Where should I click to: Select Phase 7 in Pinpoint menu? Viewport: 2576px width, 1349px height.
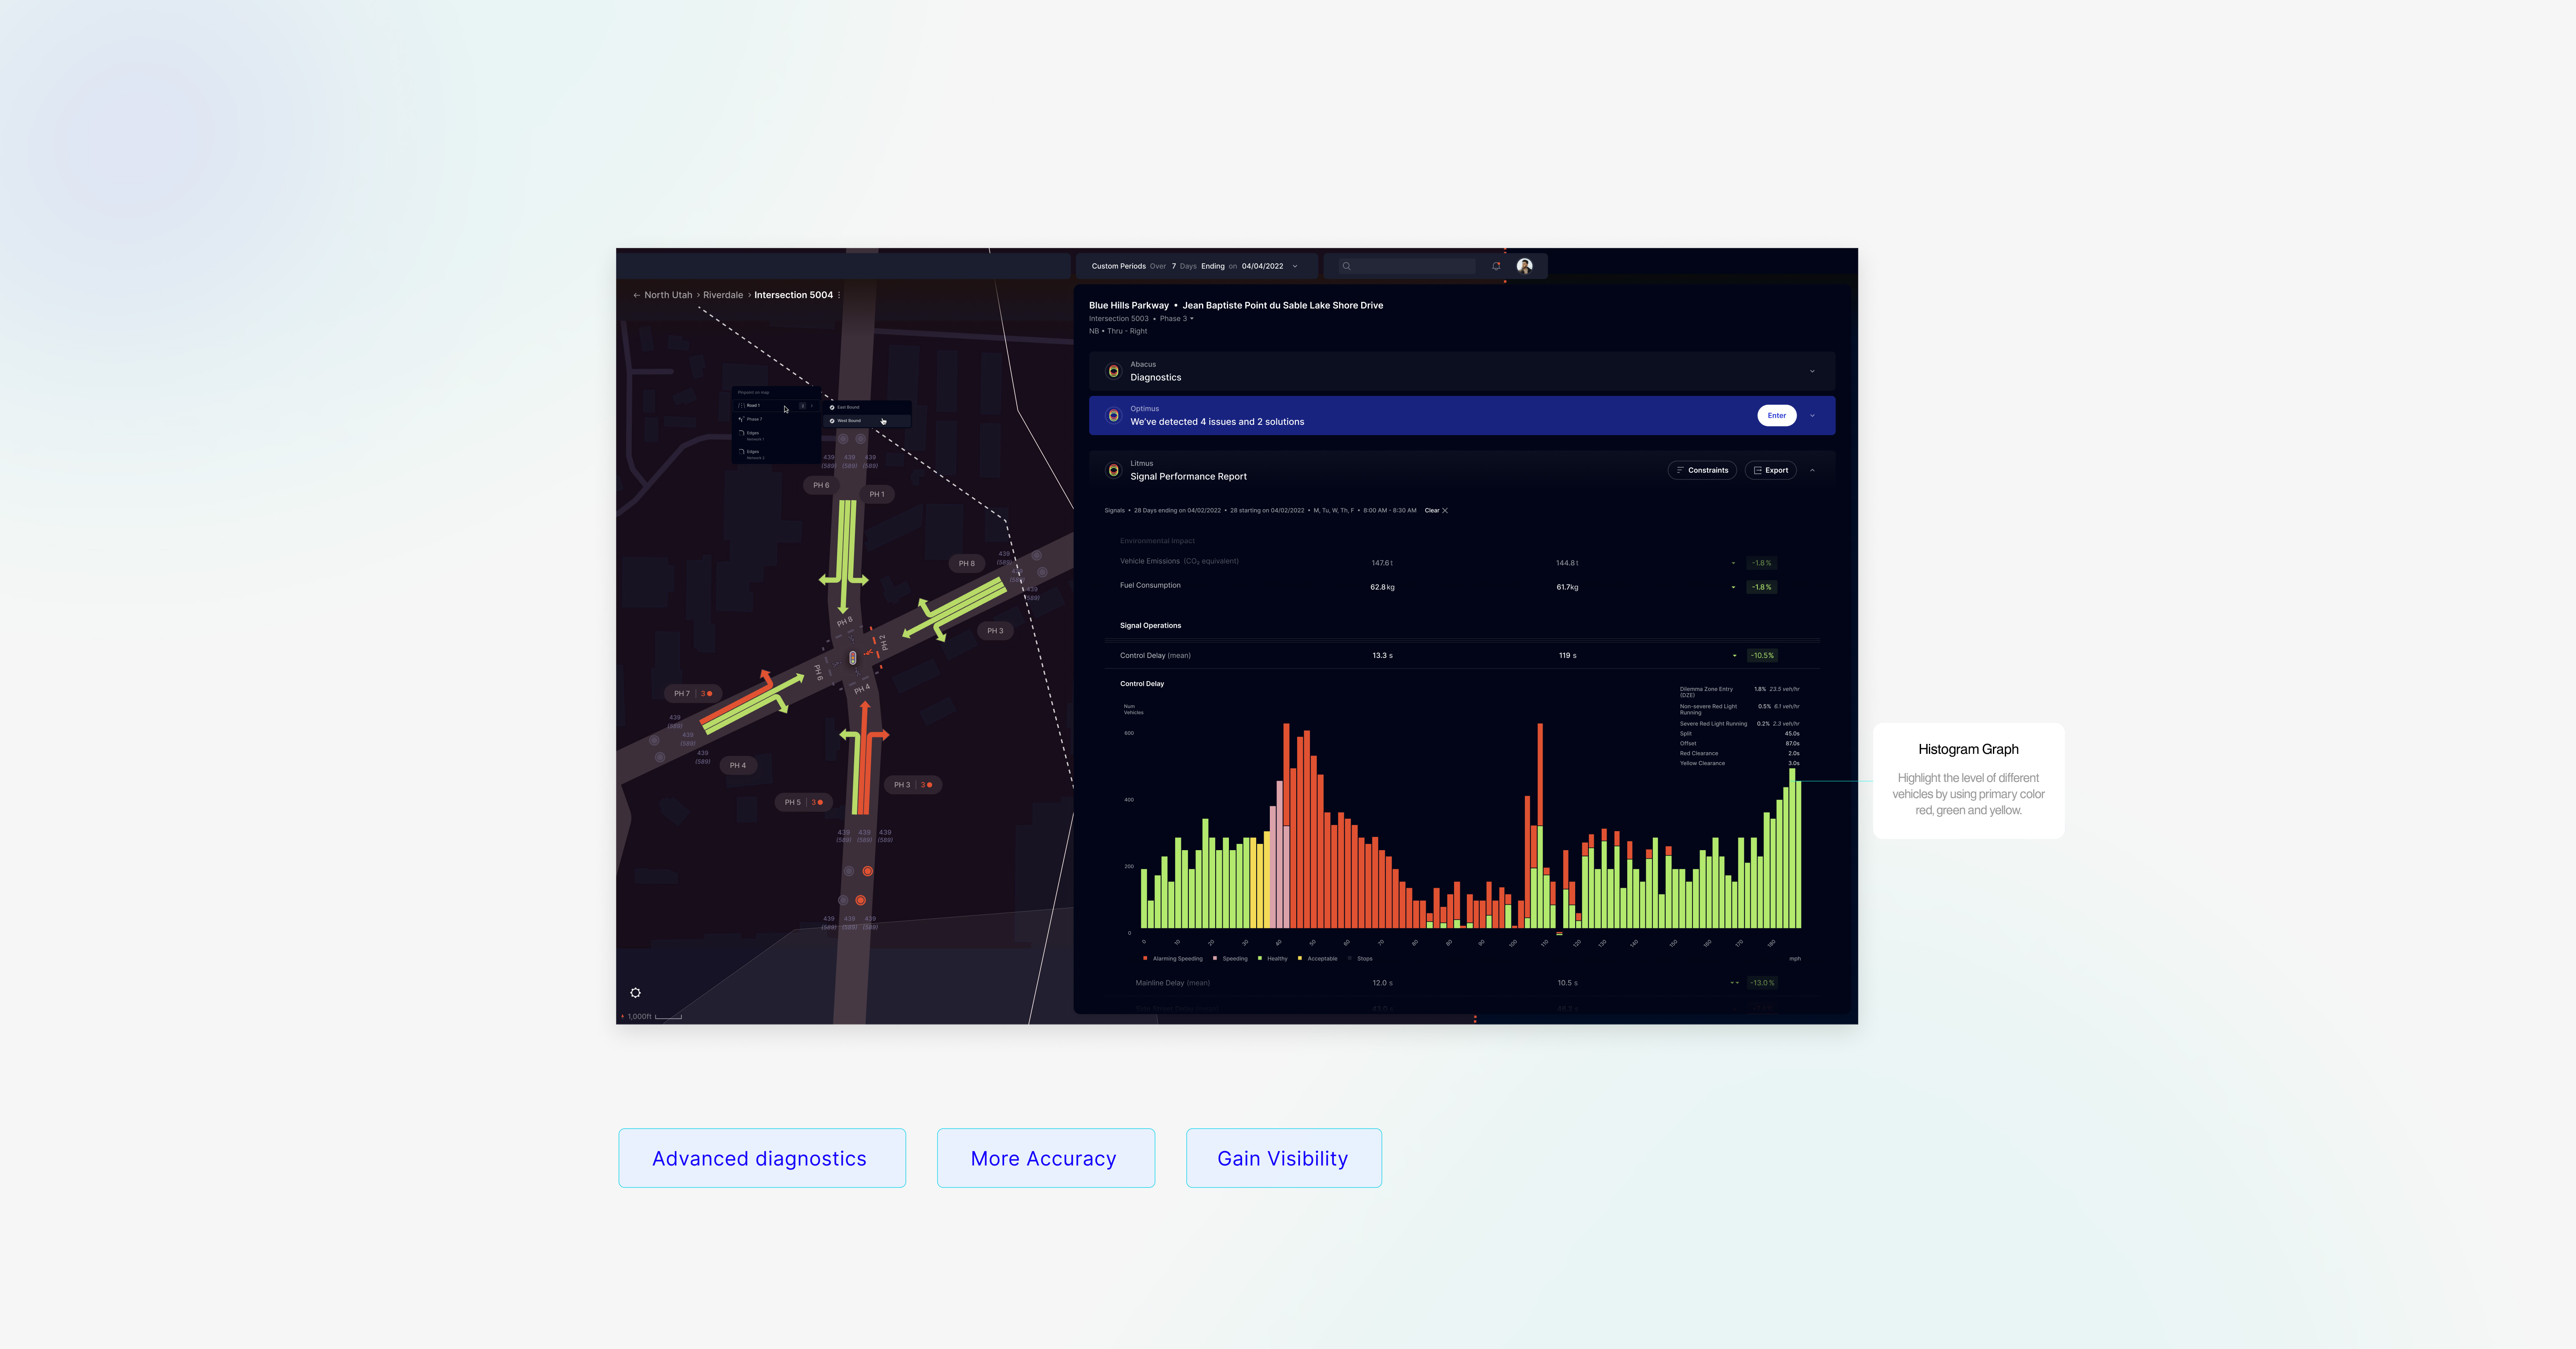click(777, 419)
